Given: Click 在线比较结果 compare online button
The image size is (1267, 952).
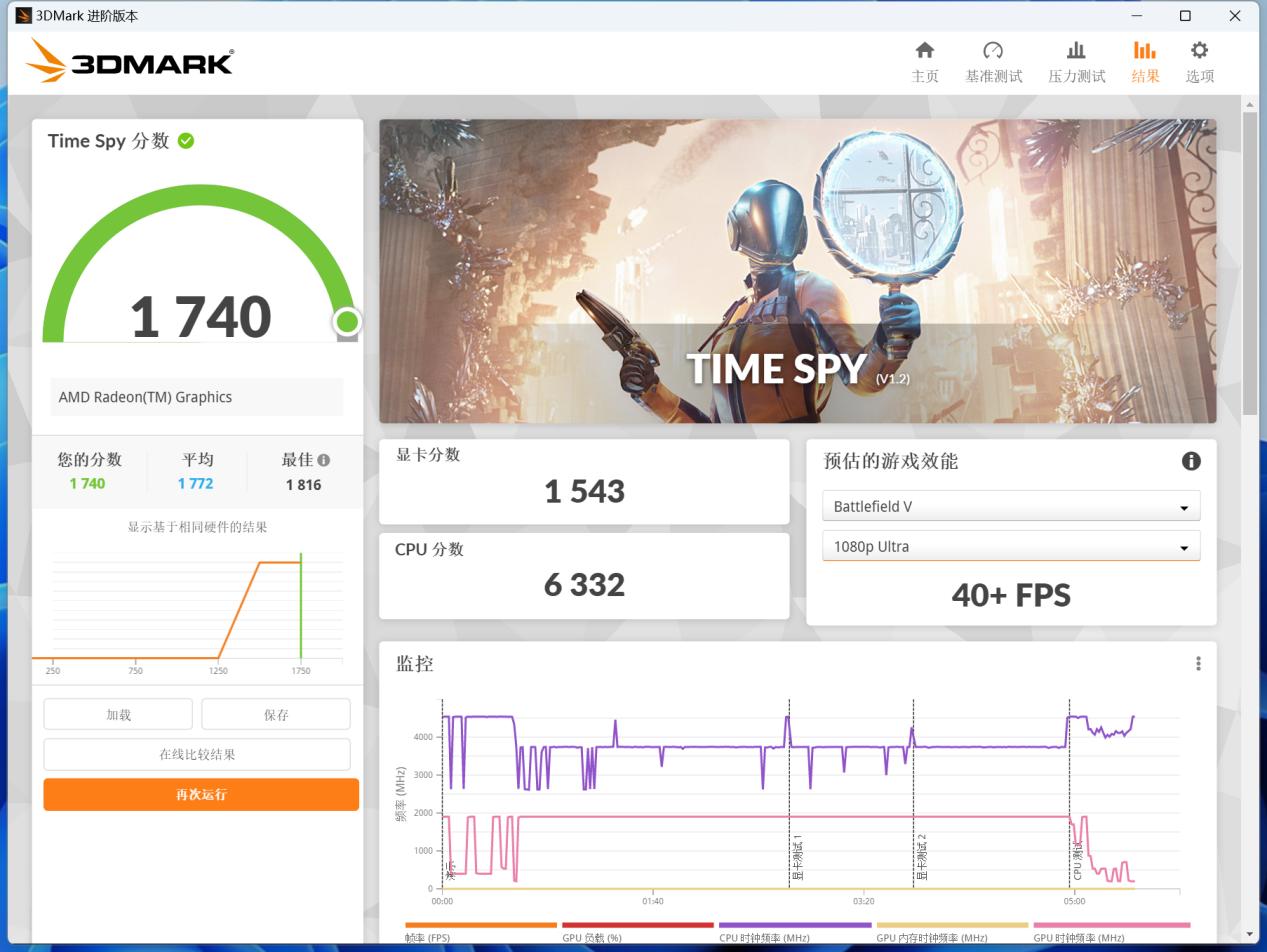Looking at the screenshot, I should (x=197, y=755).
